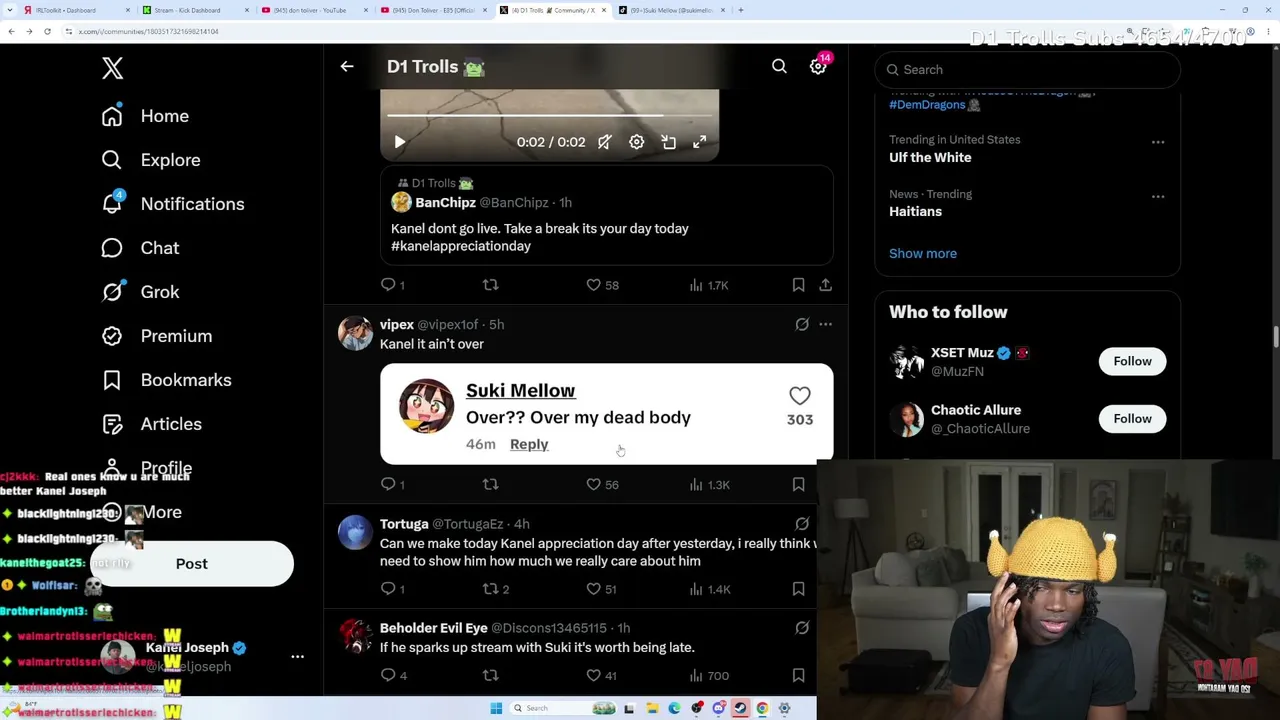
Task: View analytics for post with 1.7K views
Action: [x=709, y=285]
